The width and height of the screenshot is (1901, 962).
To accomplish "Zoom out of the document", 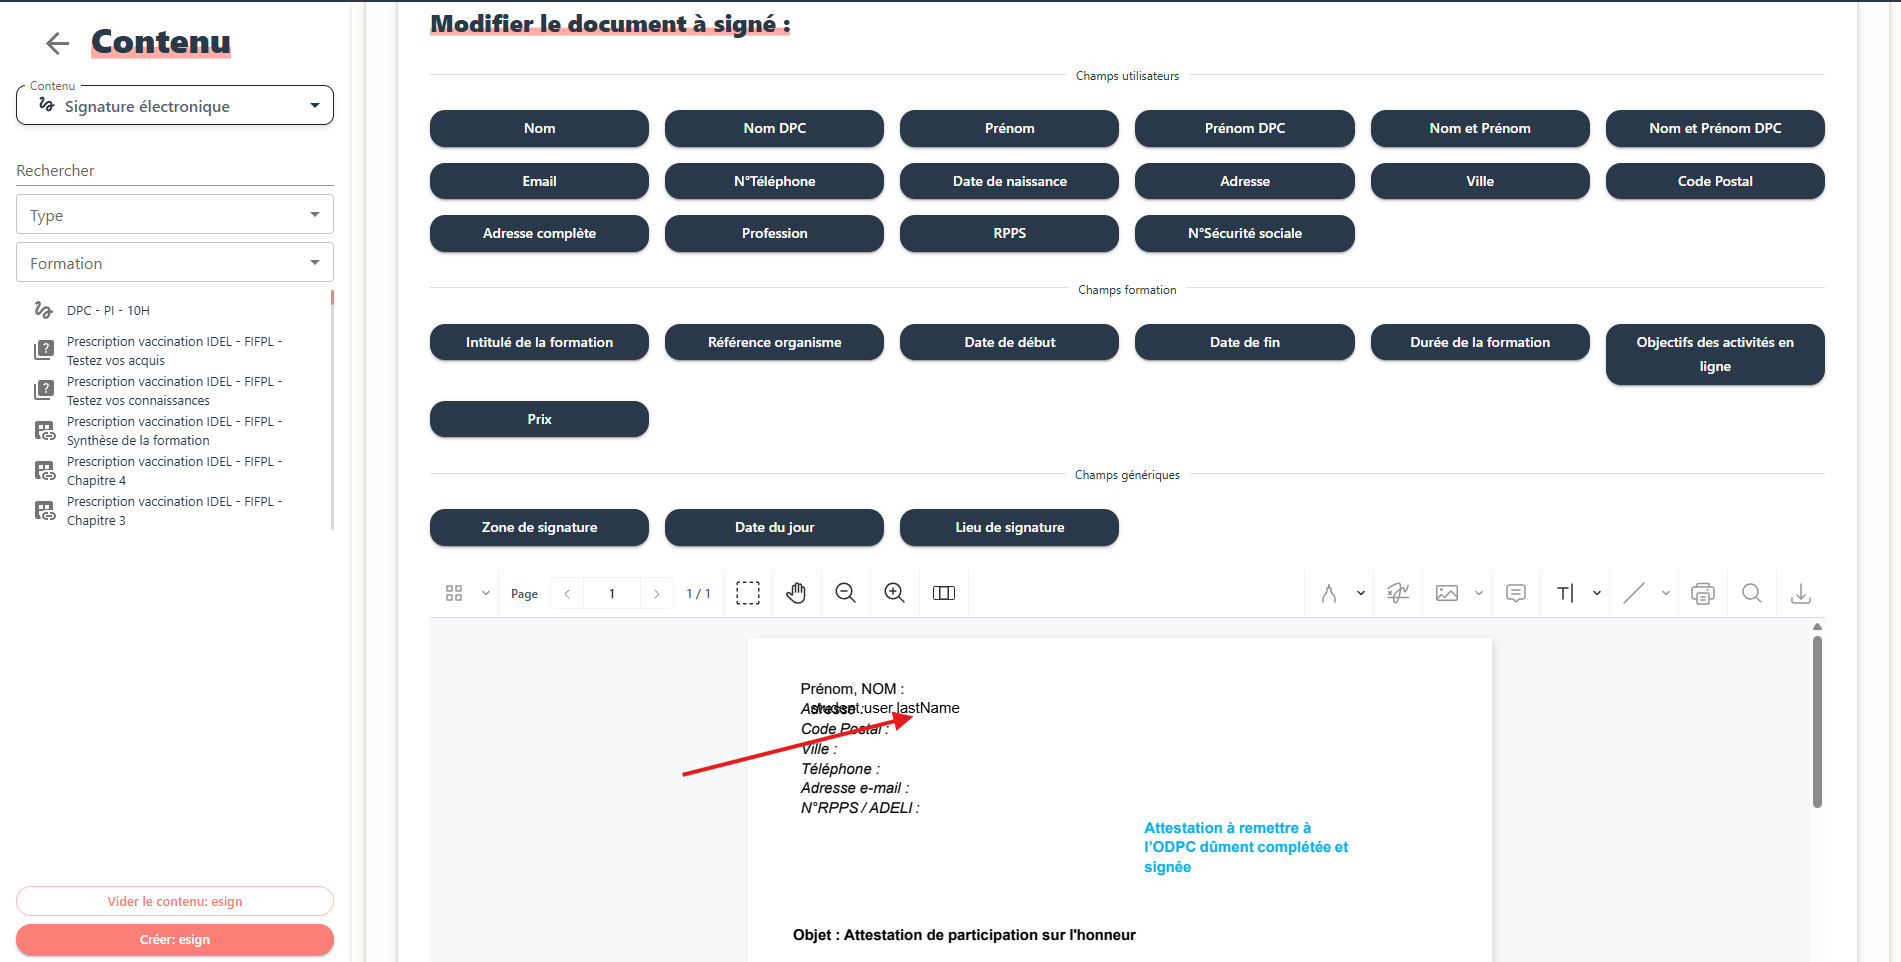I will (845, 593).
